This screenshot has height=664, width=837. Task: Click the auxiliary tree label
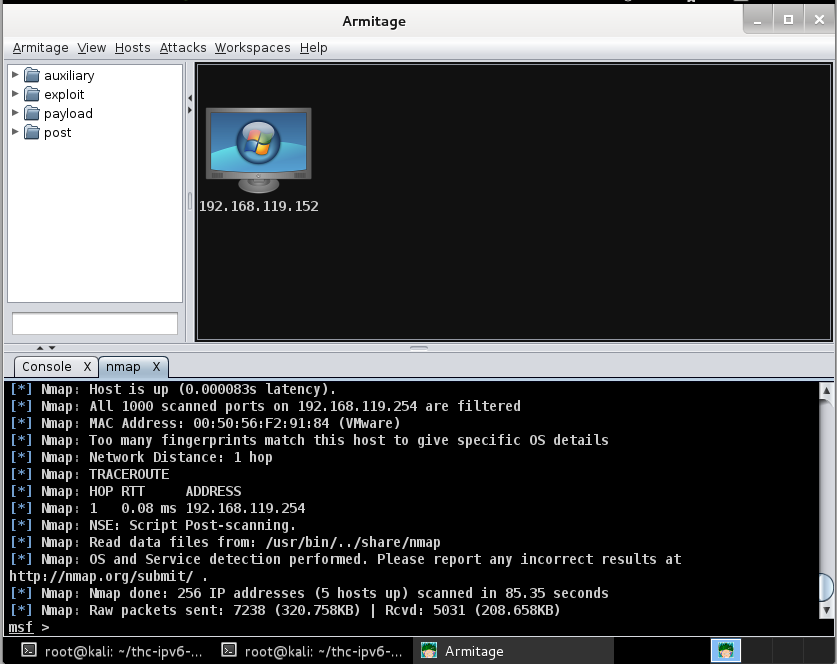69,76
